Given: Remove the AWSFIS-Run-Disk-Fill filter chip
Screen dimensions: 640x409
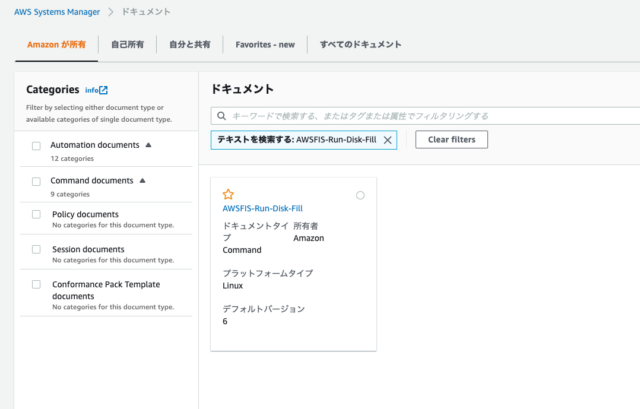Looking at the screenshot, I should click(387, 140).
